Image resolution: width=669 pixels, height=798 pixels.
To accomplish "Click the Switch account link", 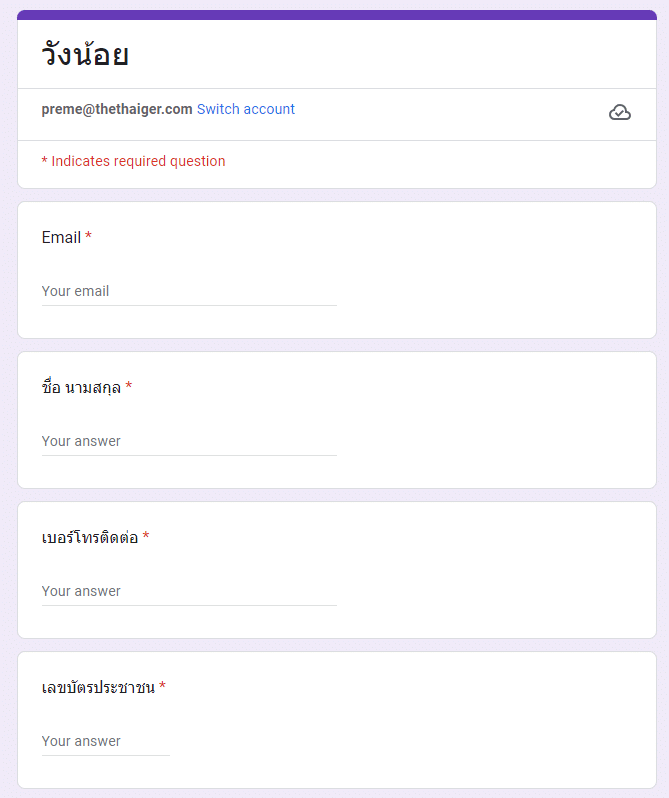I will pos(245,109).
